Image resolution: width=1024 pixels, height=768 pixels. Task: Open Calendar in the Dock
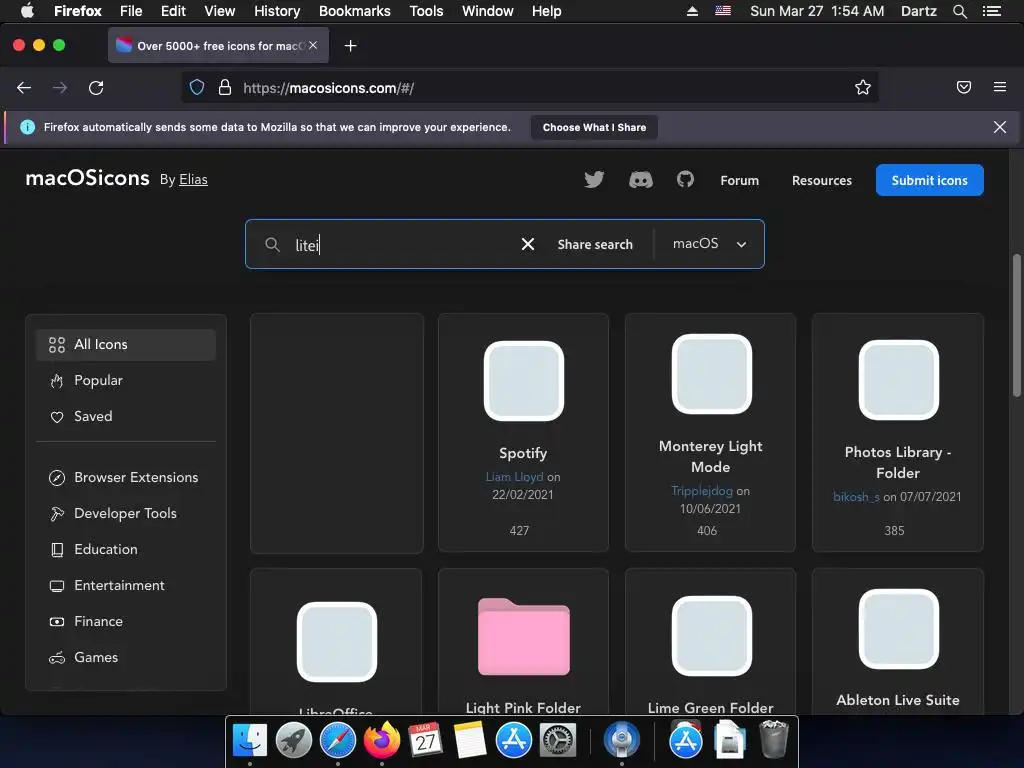click(x=426, y=741)
